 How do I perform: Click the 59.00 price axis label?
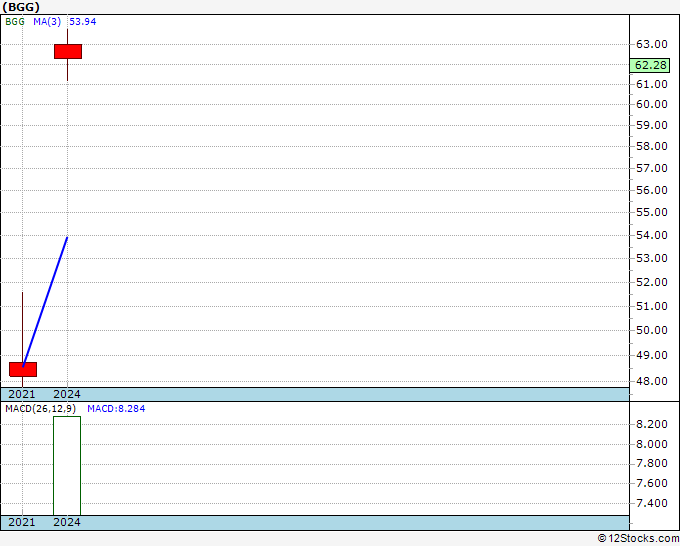(651, 125)
